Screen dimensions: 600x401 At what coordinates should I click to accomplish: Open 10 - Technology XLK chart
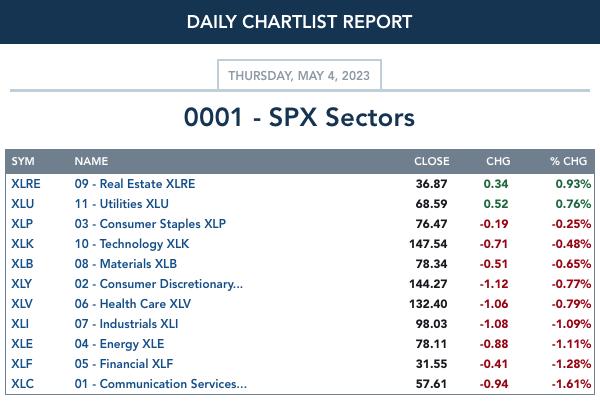point(132,244)
